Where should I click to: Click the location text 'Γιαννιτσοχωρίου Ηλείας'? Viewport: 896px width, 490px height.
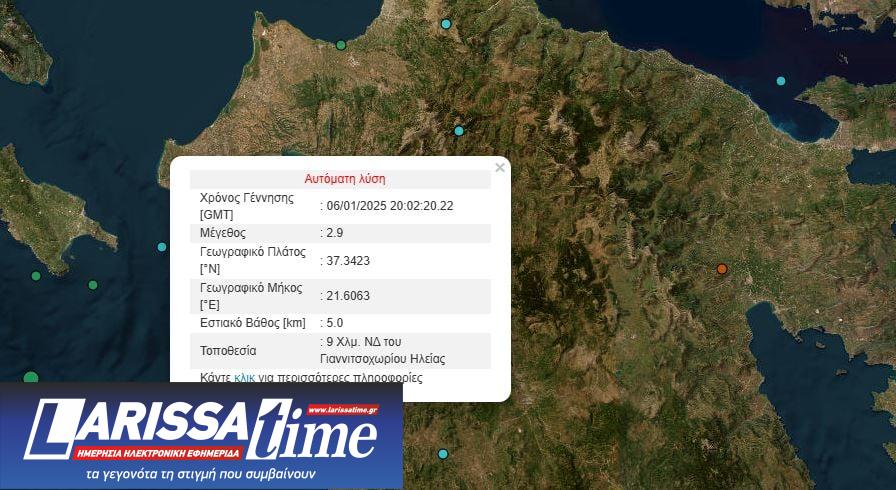(382, 358)
